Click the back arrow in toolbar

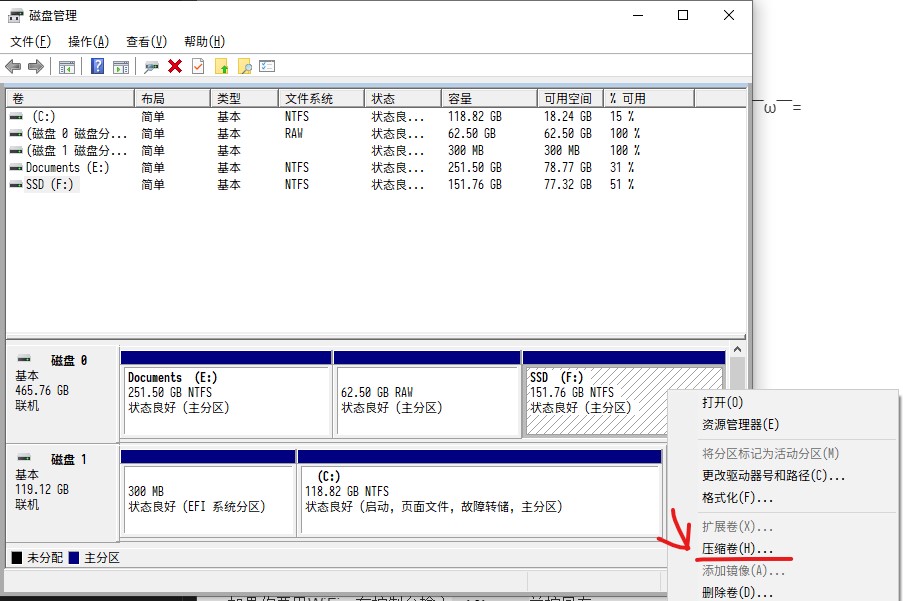[x=13, y=66]
